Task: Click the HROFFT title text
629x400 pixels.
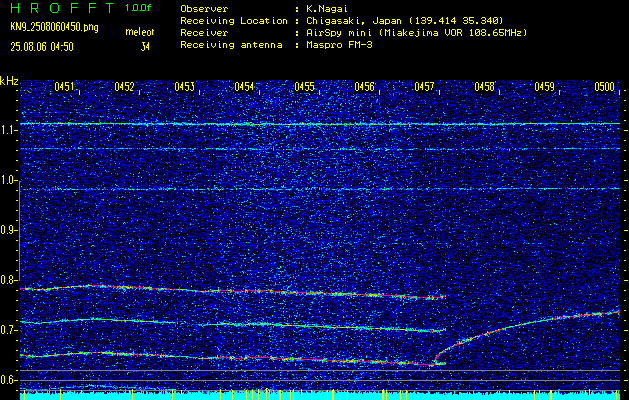Action: tap(62, 8)
